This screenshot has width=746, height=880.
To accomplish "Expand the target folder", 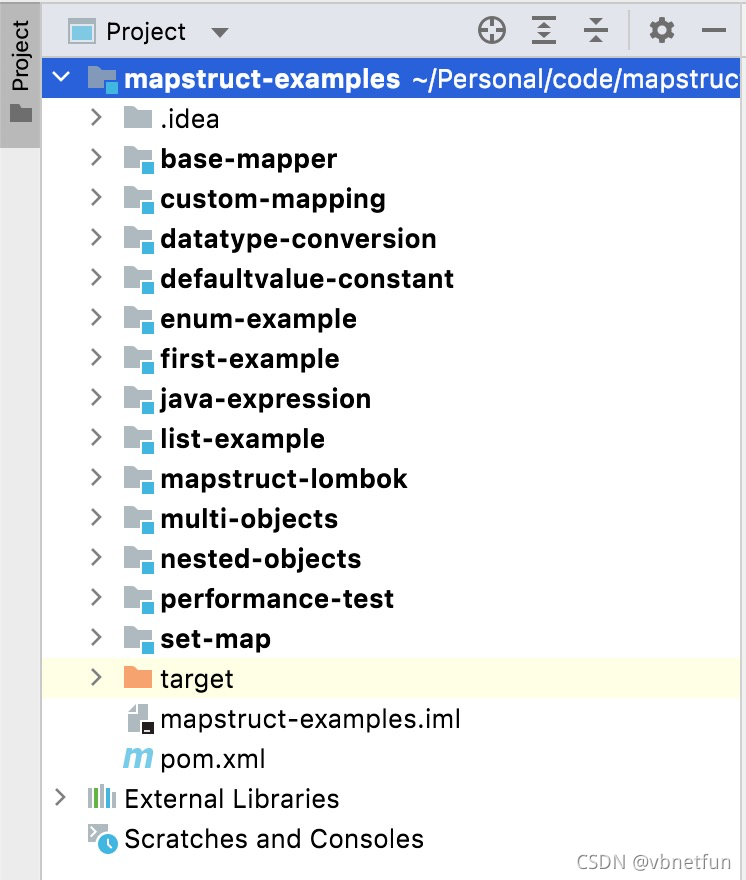I will click(95, 678).
